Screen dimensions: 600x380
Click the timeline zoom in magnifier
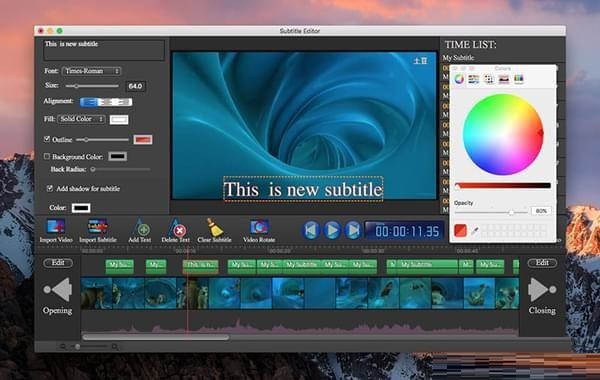(115, 347)
